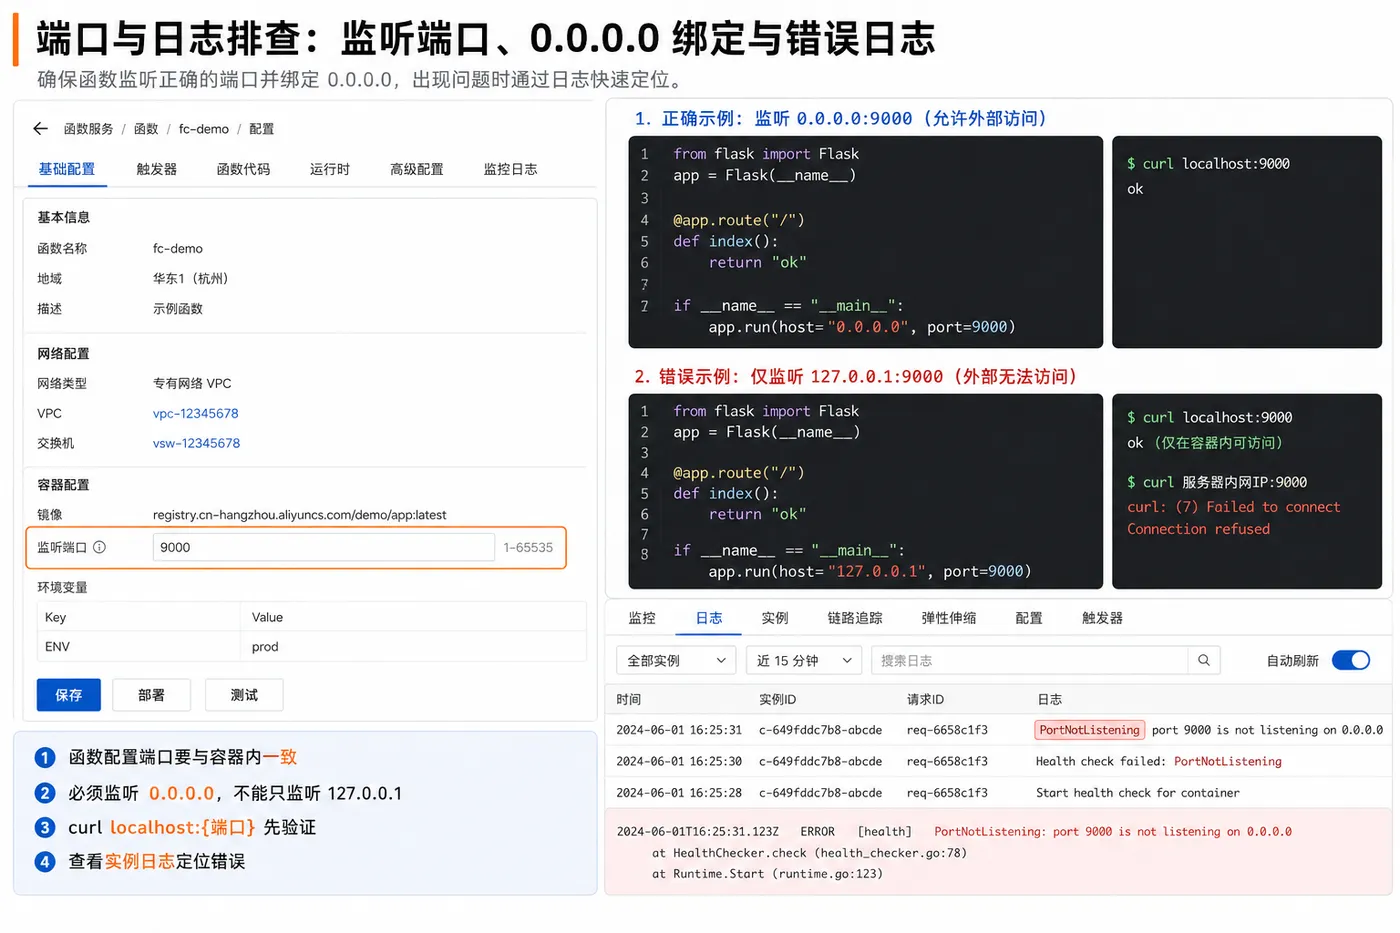Select the 配置 tab in log panel

point(1029,618)
